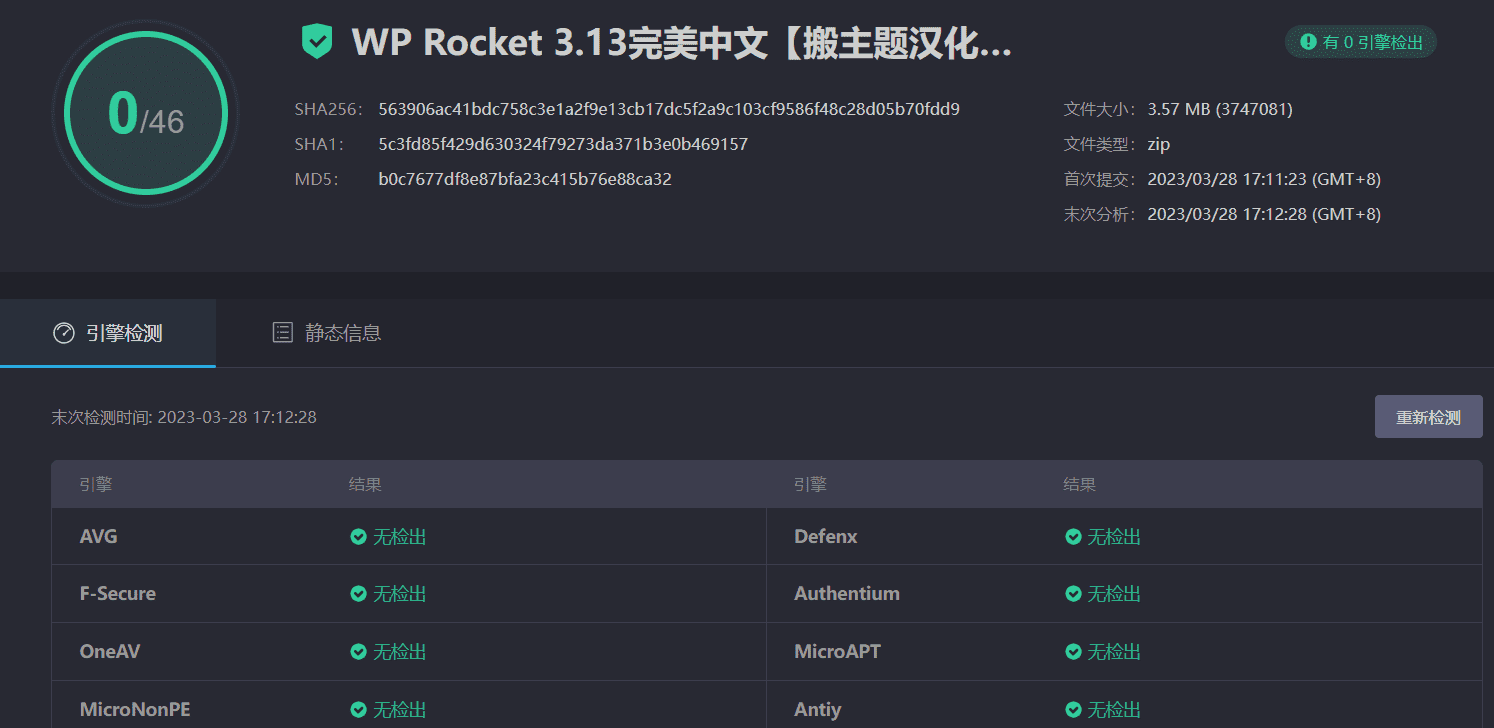Click the right 结果 column header
Image resolution: width=1494 pixels, height=728 pixels.
coord(1080,485)
